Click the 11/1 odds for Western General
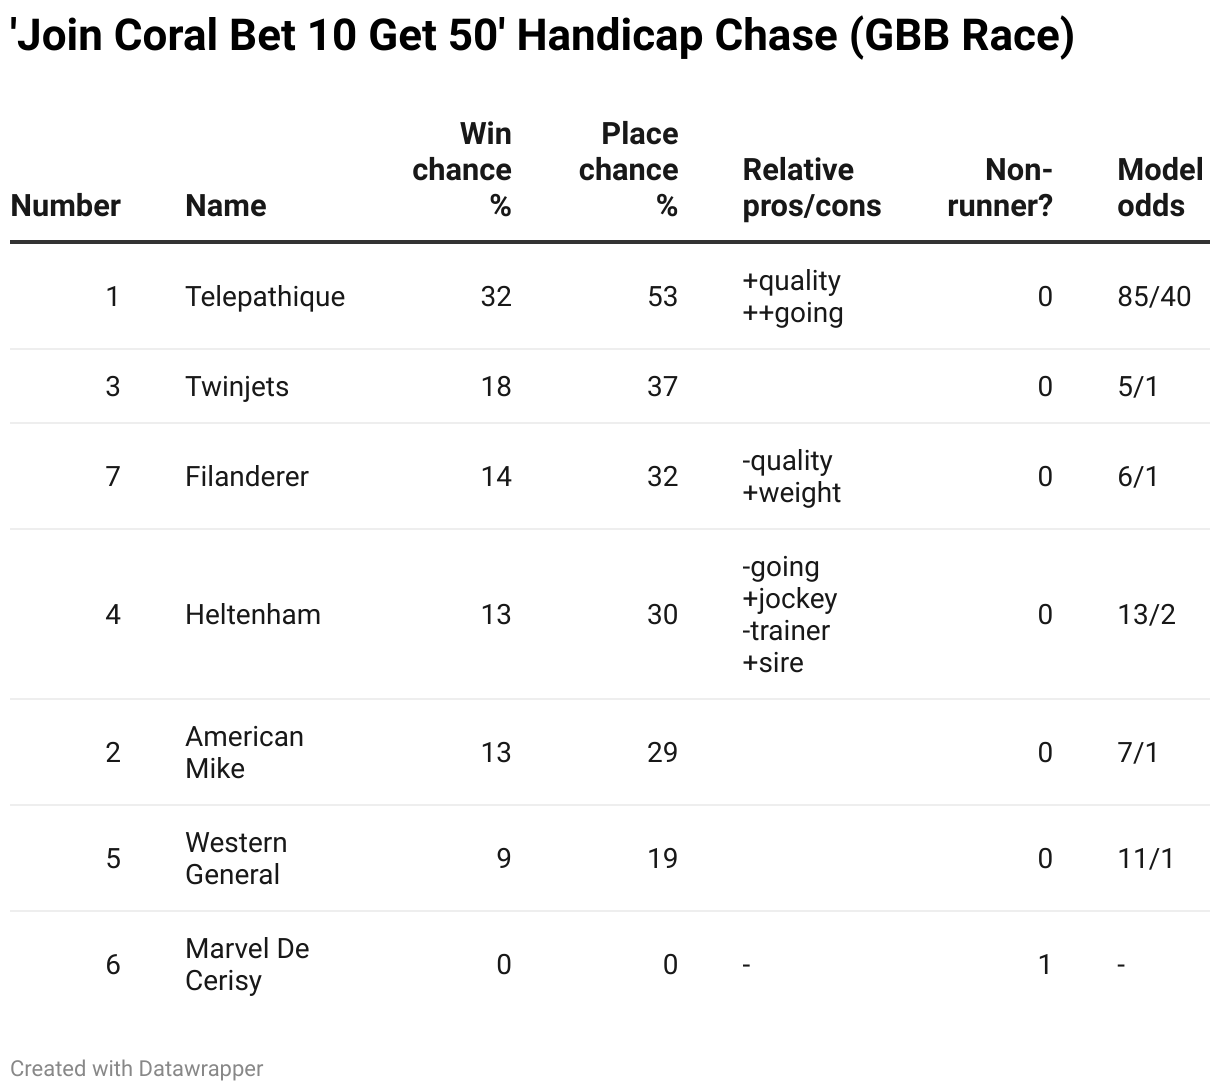1220x1092 pixels. click(x=1146, y=859)
